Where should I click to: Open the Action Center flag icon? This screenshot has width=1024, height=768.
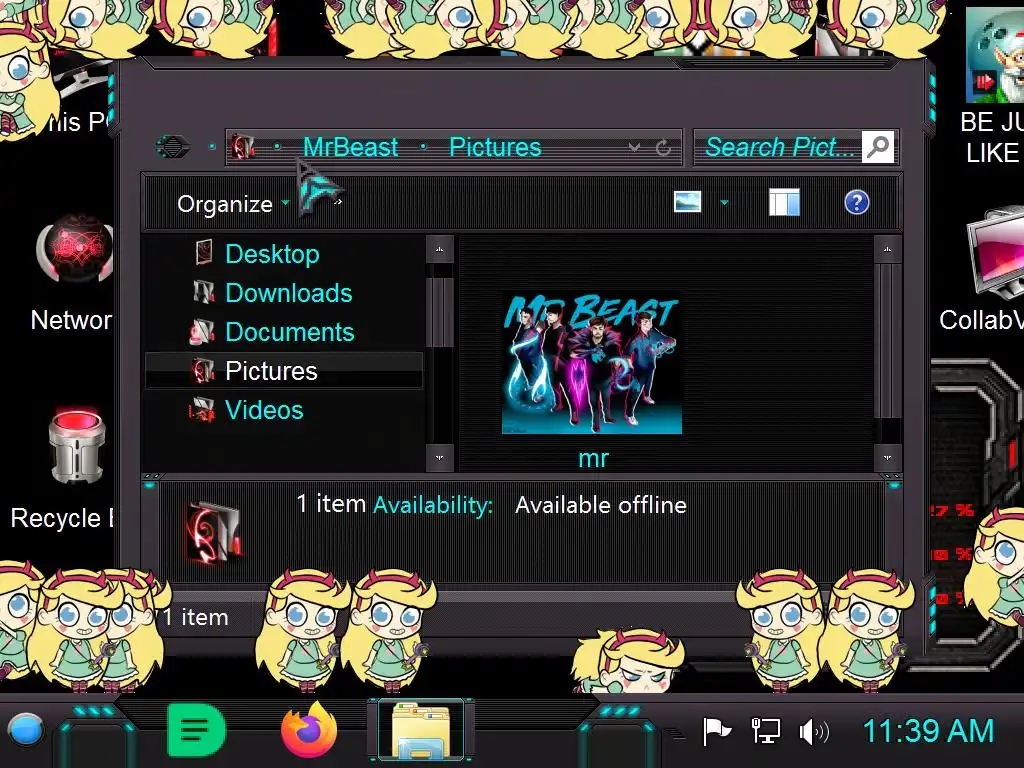coord(716,731)
